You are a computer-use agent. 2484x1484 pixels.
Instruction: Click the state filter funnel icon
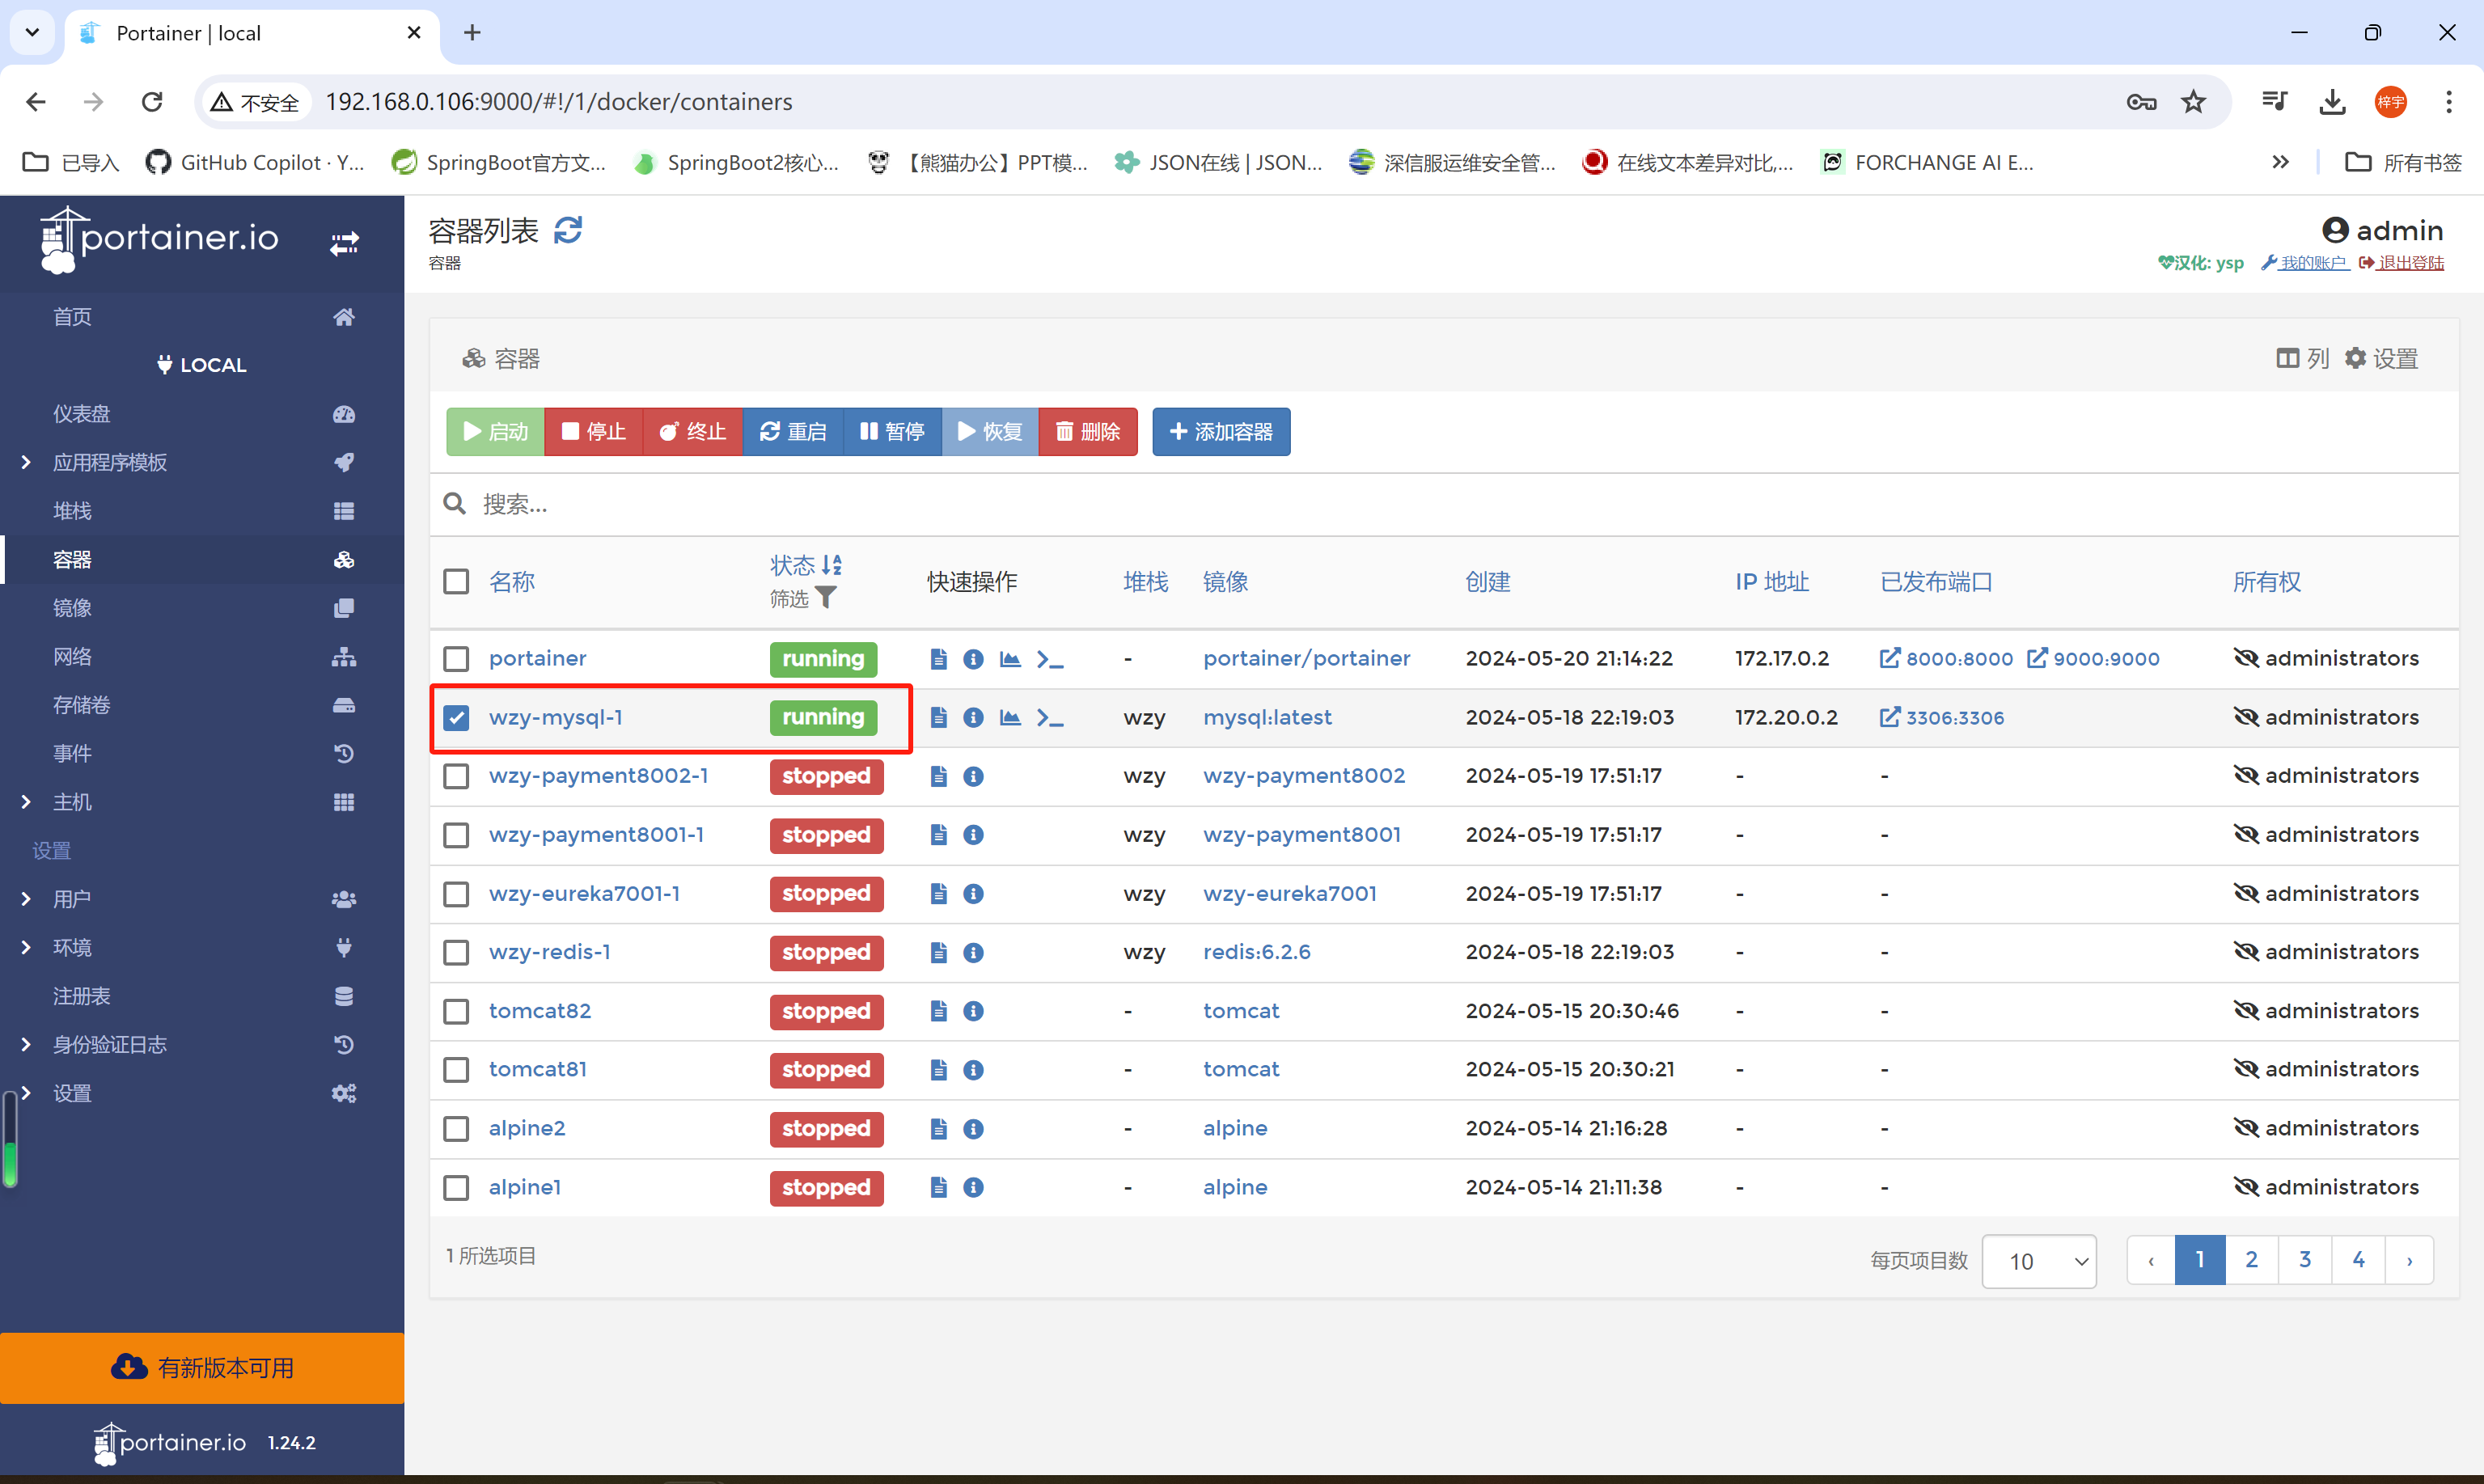pos(826,598)
